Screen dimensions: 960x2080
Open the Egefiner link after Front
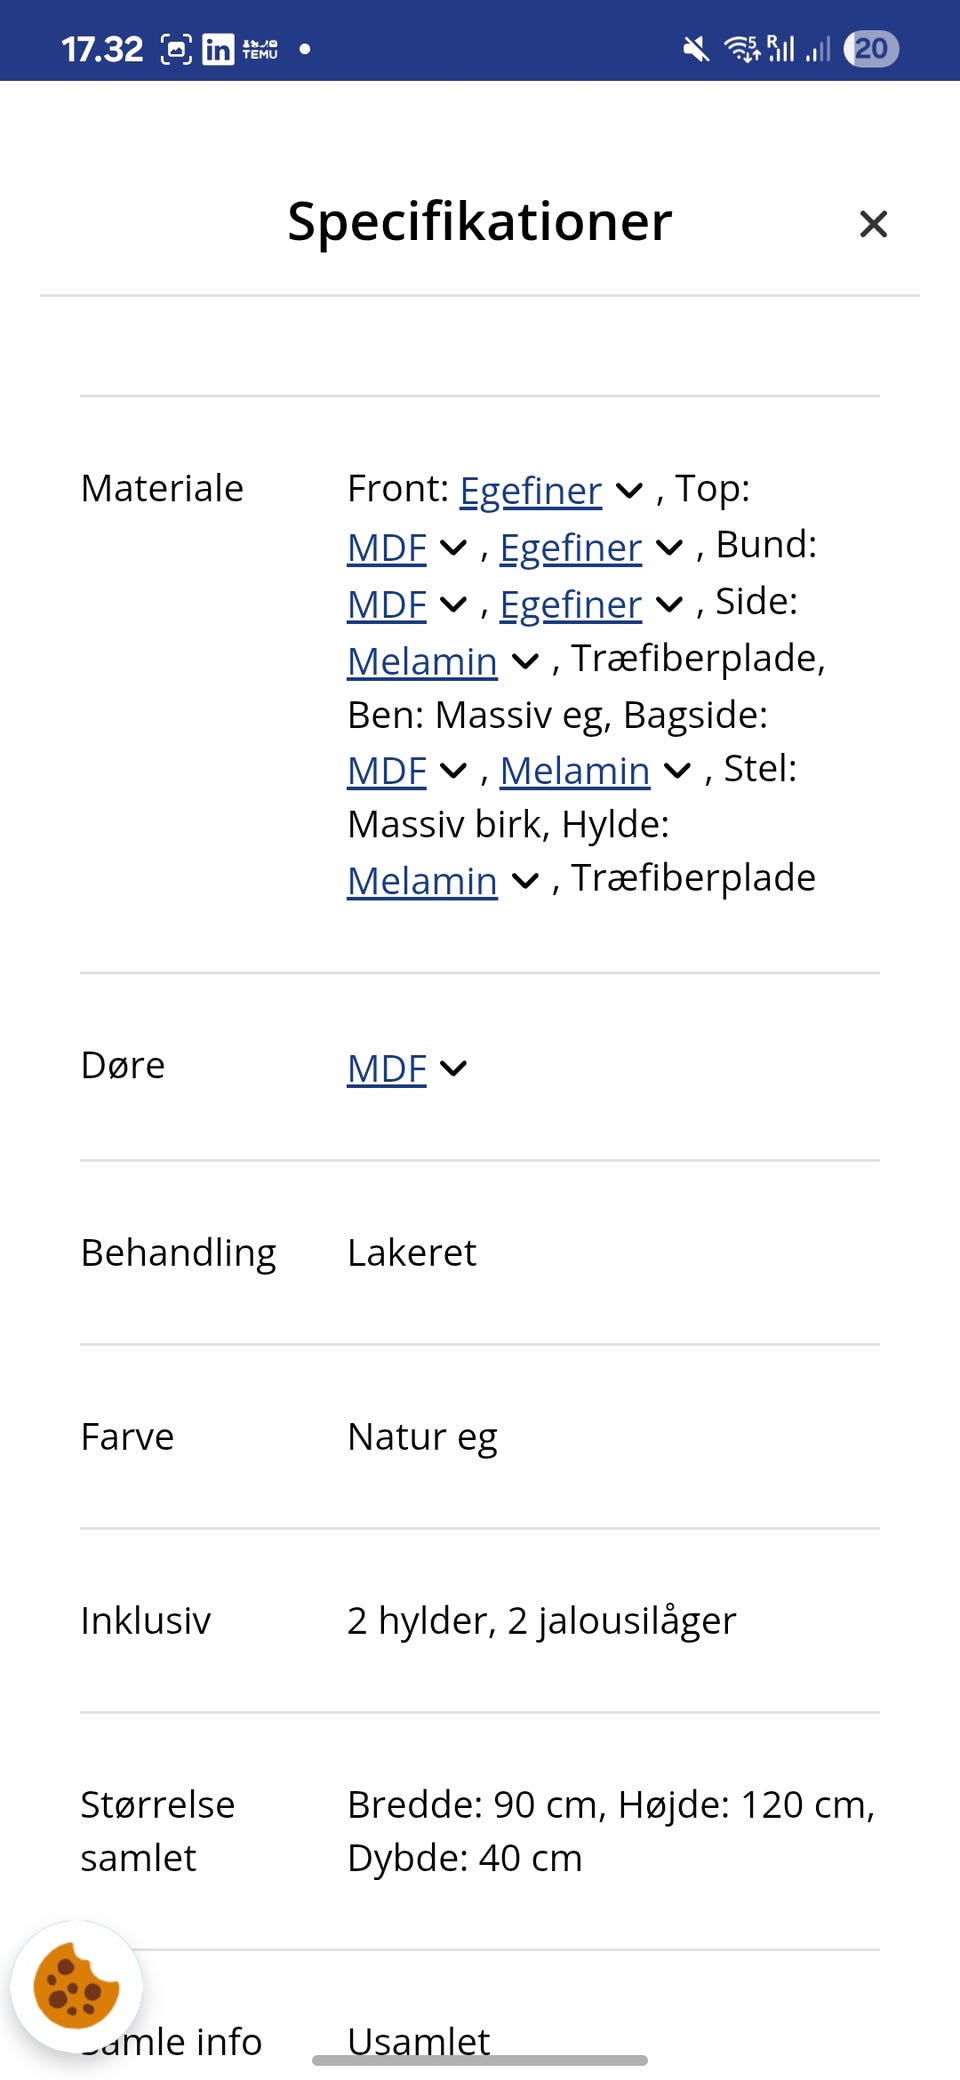click(x=530, y=491)
